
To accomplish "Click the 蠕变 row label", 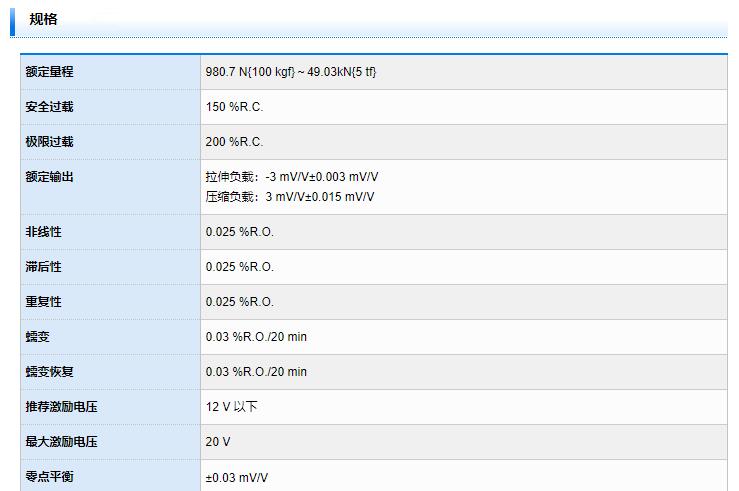I will point(38,337).
